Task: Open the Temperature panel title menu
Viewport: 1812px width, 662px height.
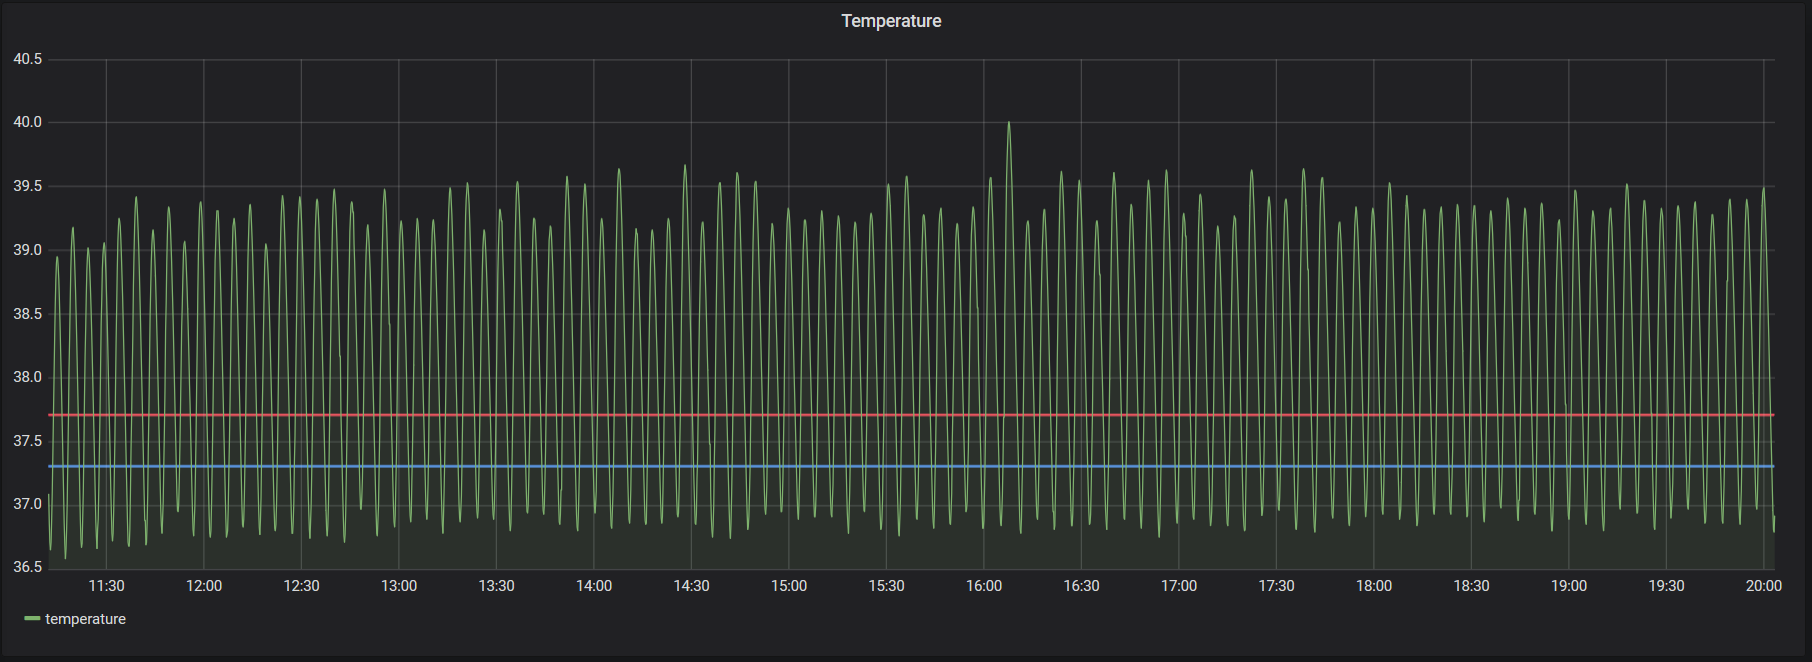Action: (891, 21)
